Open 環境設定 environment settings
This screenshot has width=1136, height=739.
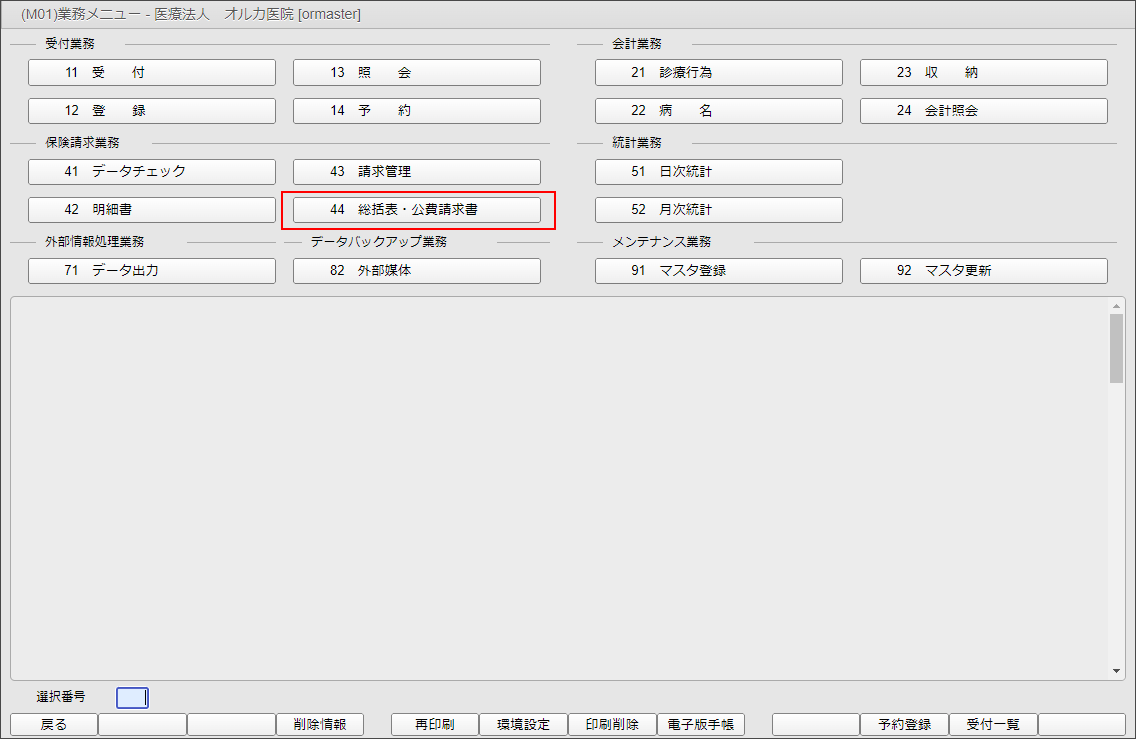(x=523, y=724)
